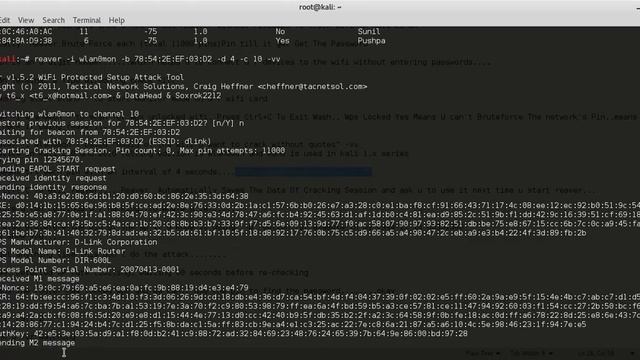Click the Max pin attempts: 11000 line
Screen dimensions: 640x360
(x=142, y=151)
